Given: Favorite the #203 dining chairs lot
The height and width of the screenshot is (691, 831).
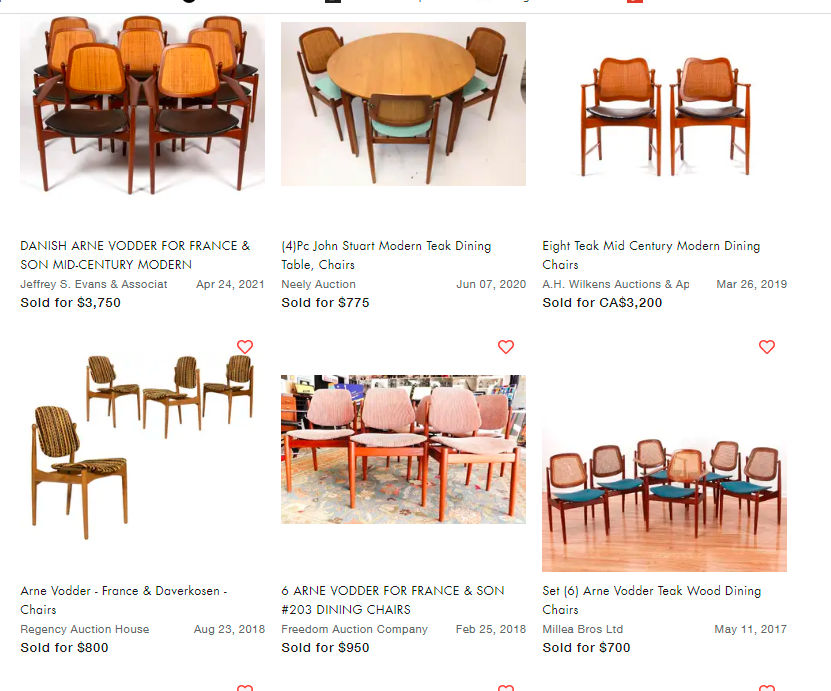Looking at the screenshot, I should 506,347.
